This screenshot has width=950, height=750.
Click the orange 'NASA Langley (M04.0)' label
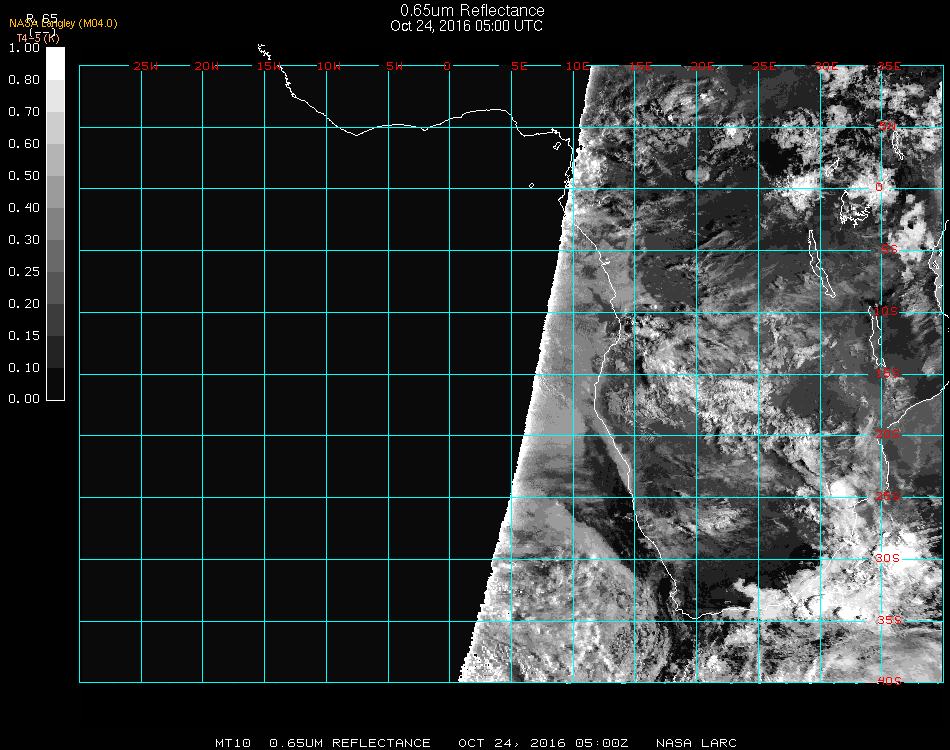[x=63, y=24]
